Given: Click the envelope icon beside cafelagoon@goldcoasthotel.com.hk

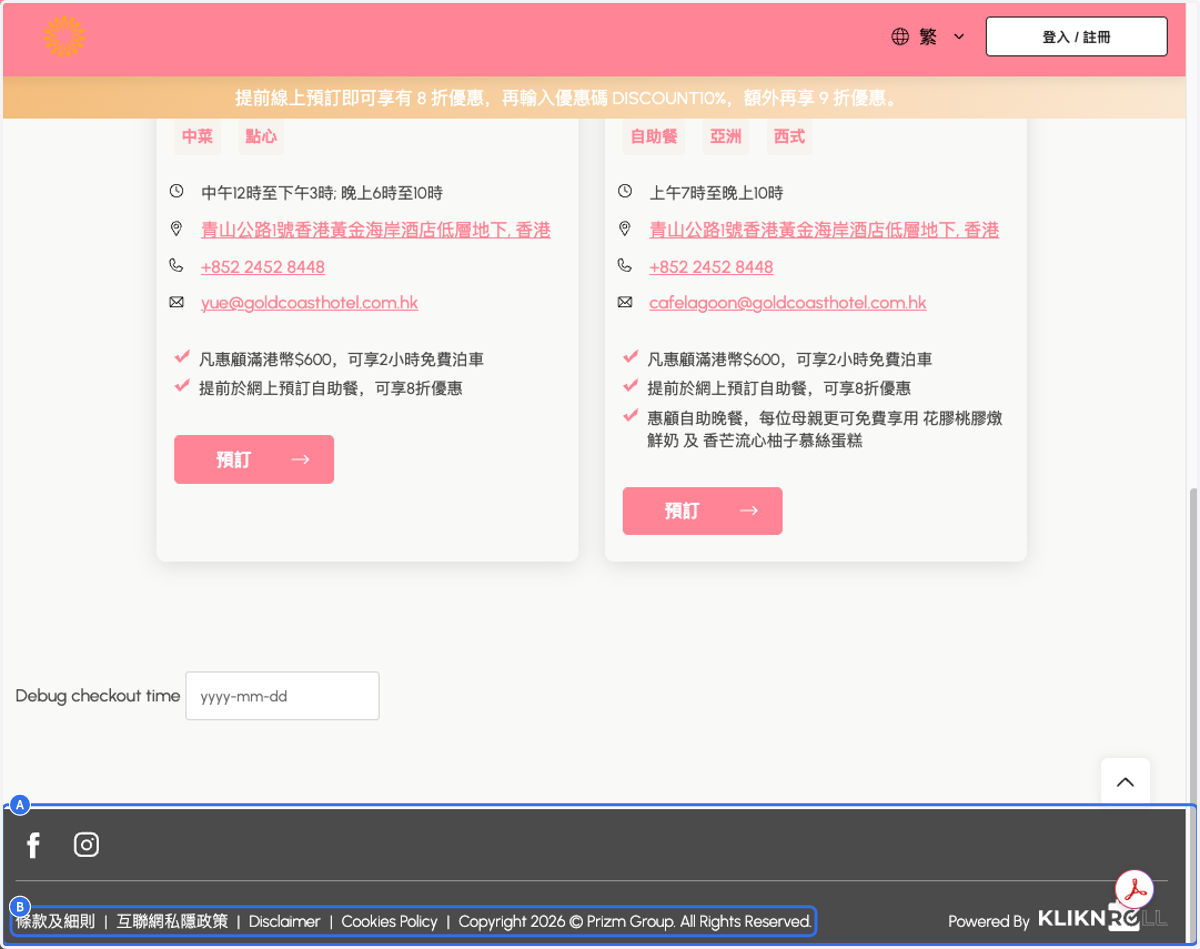Looking at the screenshot, I should (625, 301).
